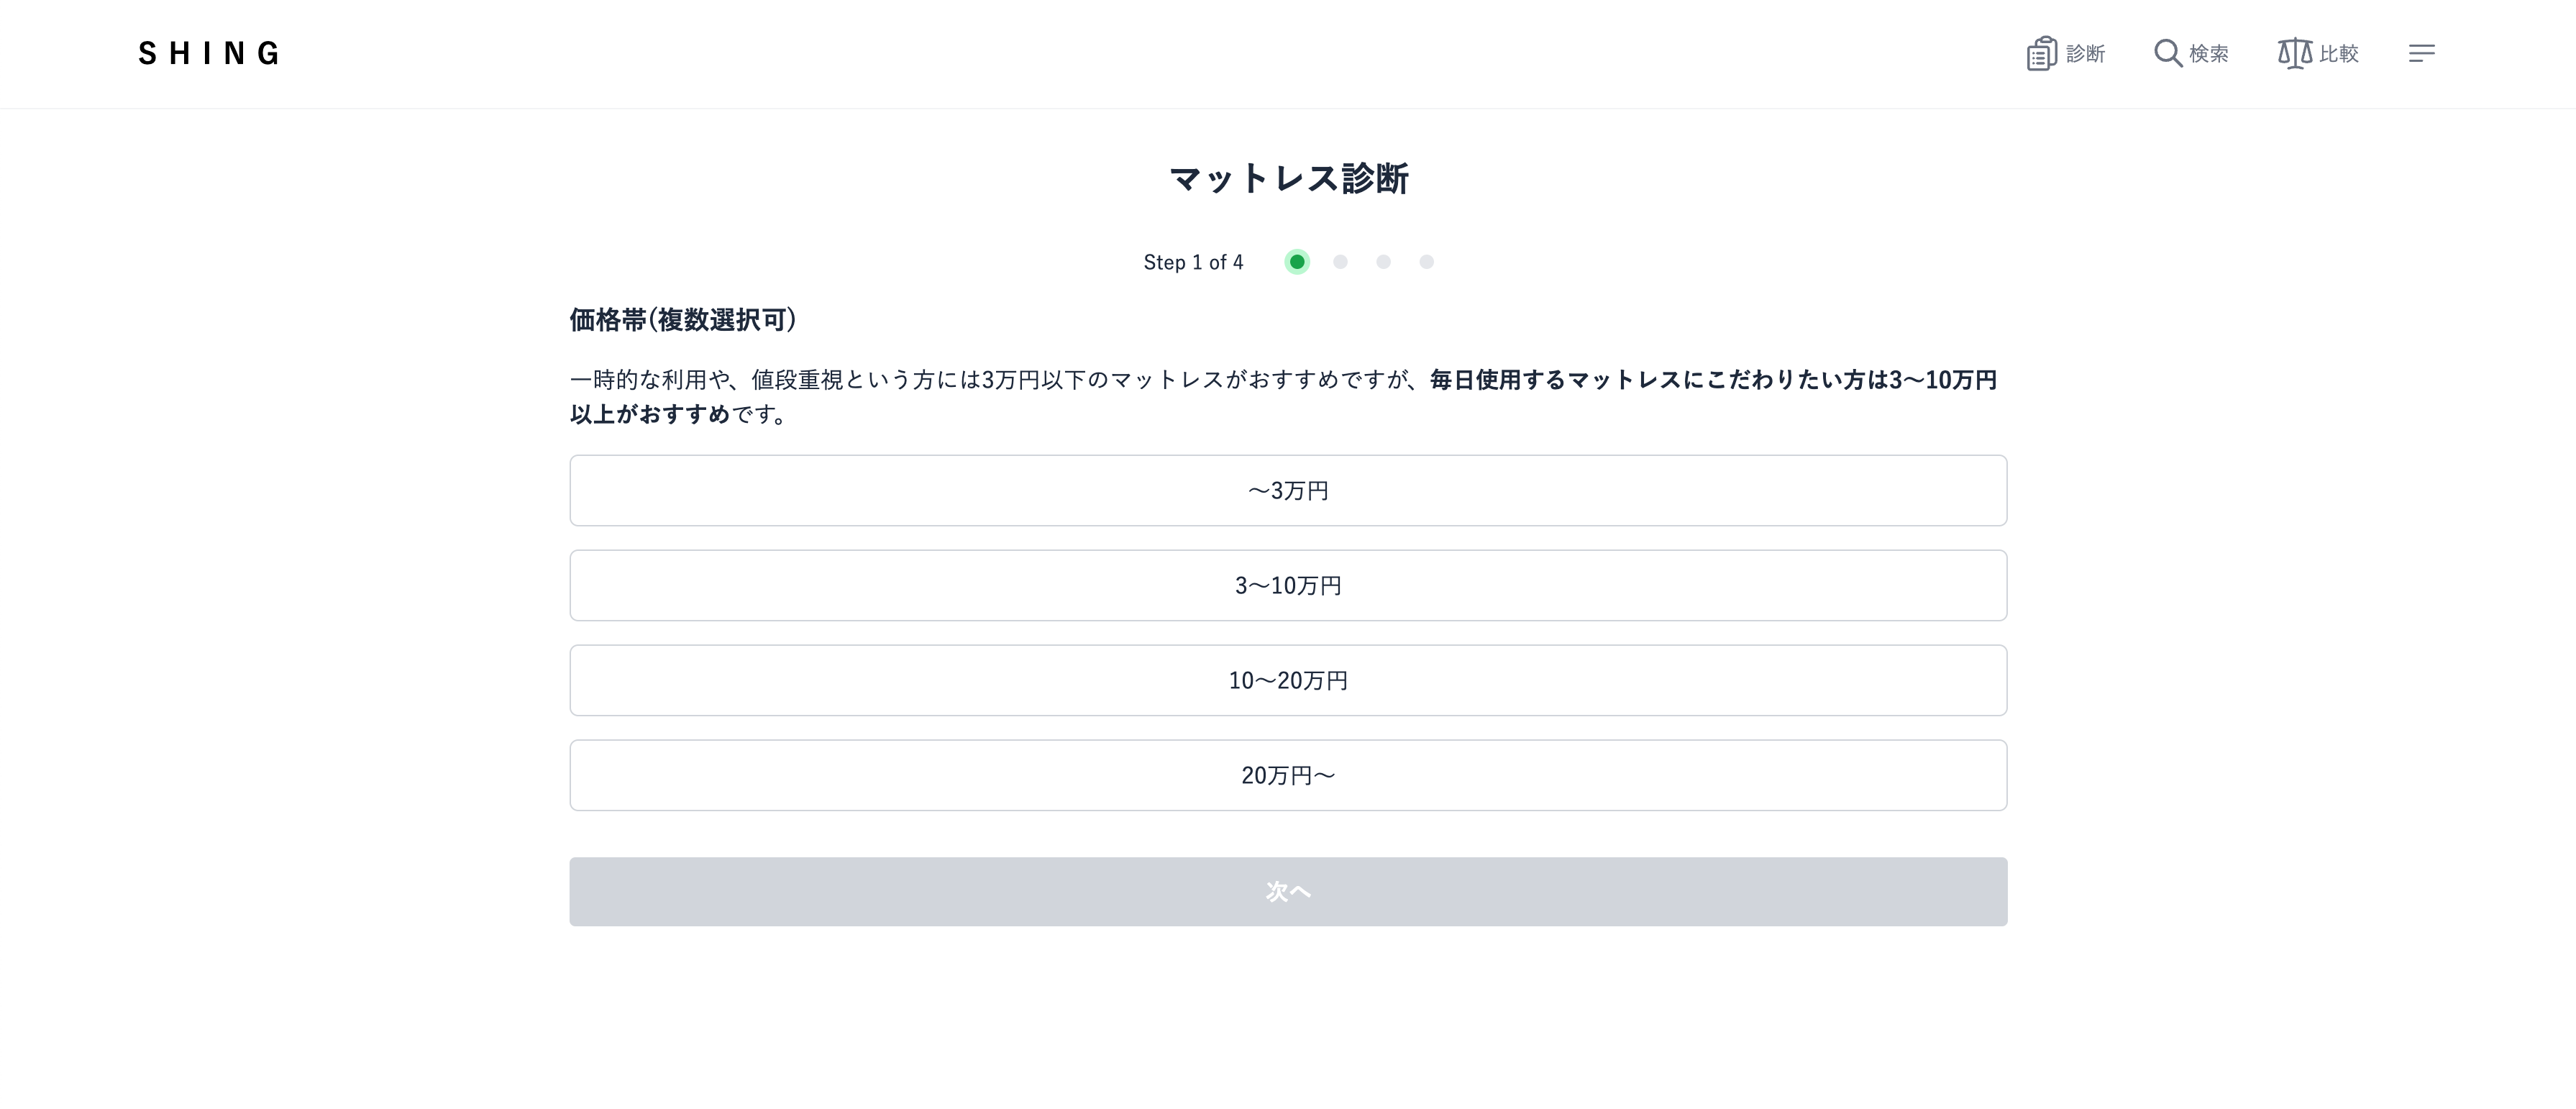Click the green active step dot
2576x1109 pixels.
(x=1297, y=262)
